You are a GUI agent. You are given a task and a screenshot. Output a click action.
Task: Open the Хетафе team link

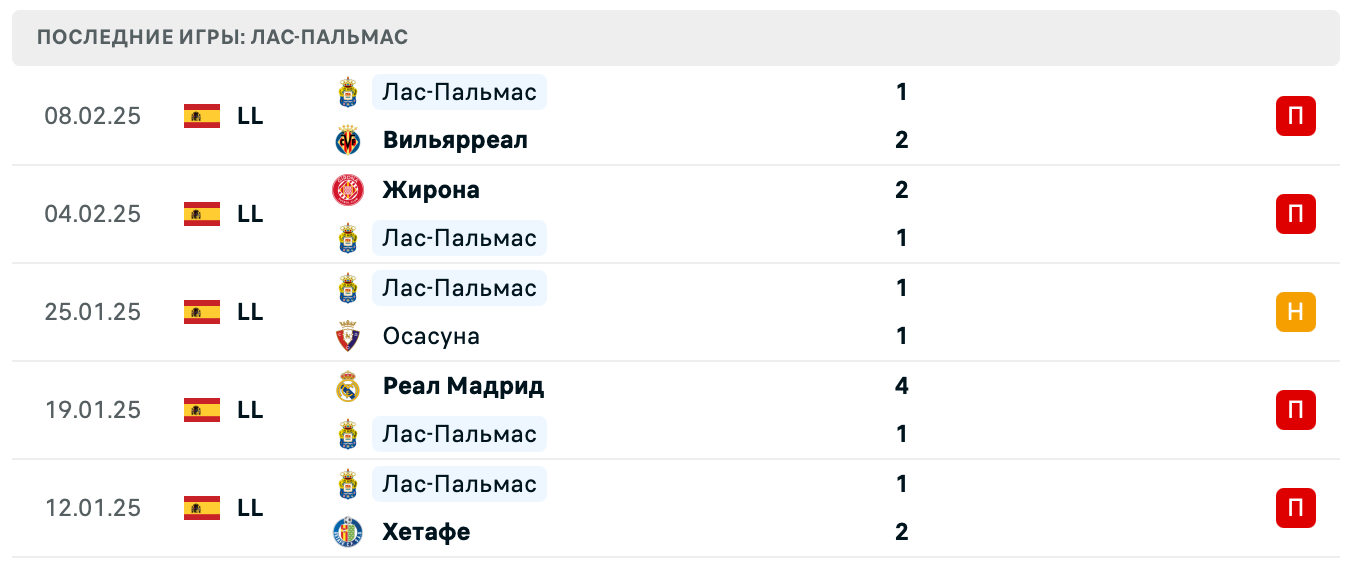pos(426,532)
